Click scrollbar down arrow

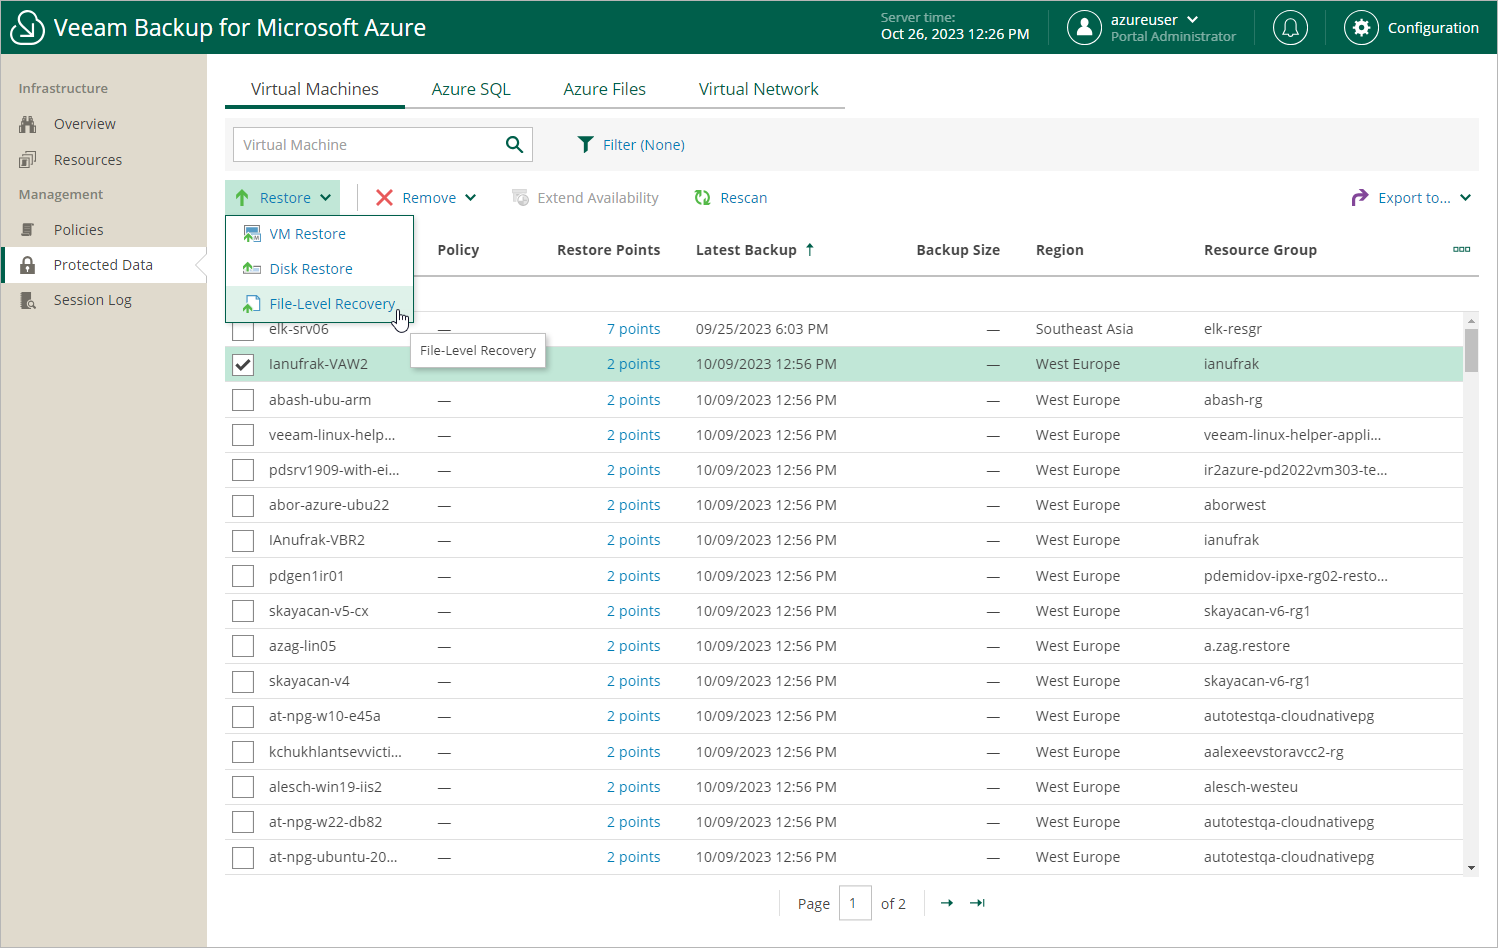[x=1471, y=868]
